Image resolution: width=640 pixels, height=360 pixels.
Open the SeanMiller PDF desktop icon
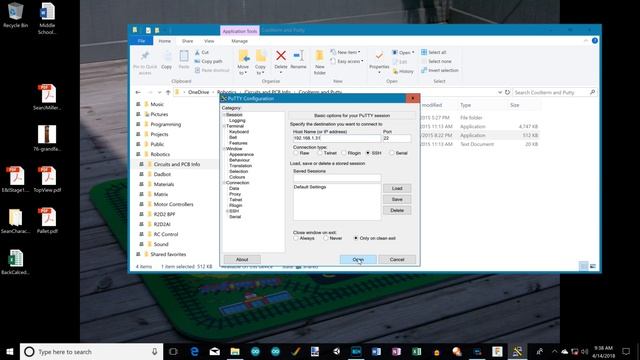click(x=47, y=97)
